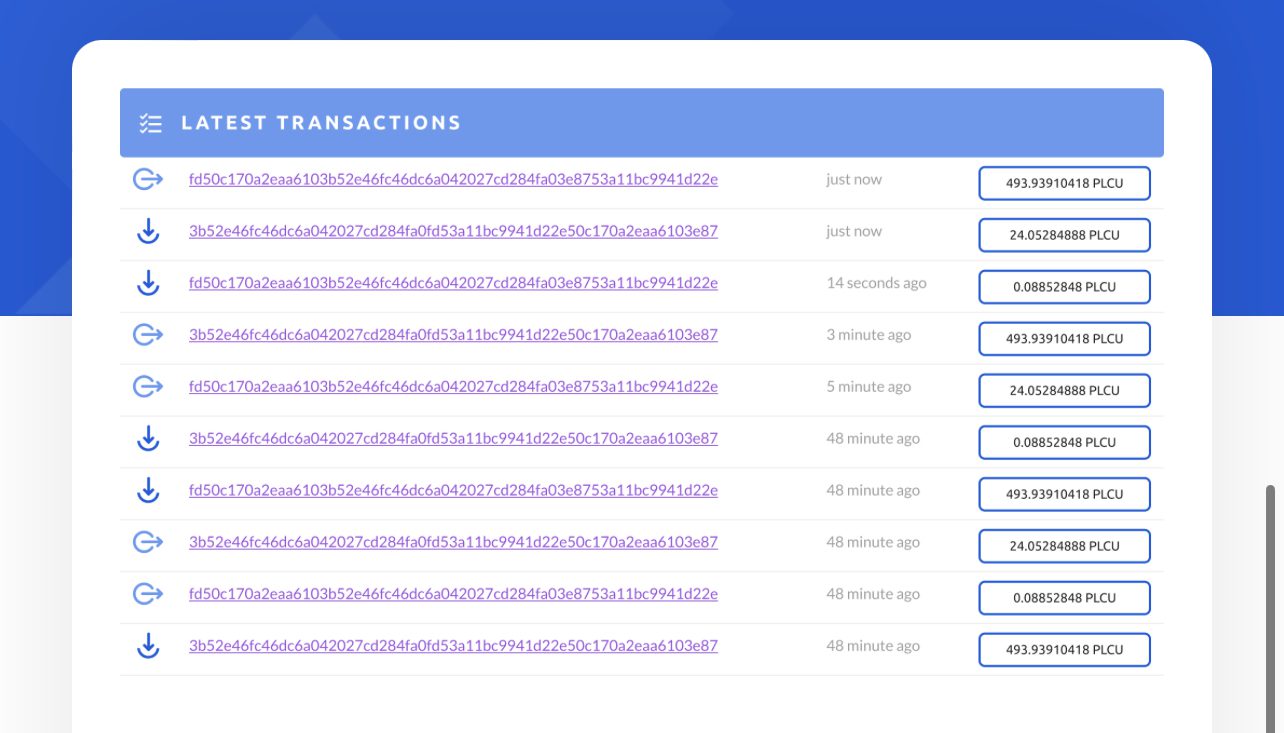Click outgoing icon of 48-minute fd50c170 0.08852848 row

(148, 595)
